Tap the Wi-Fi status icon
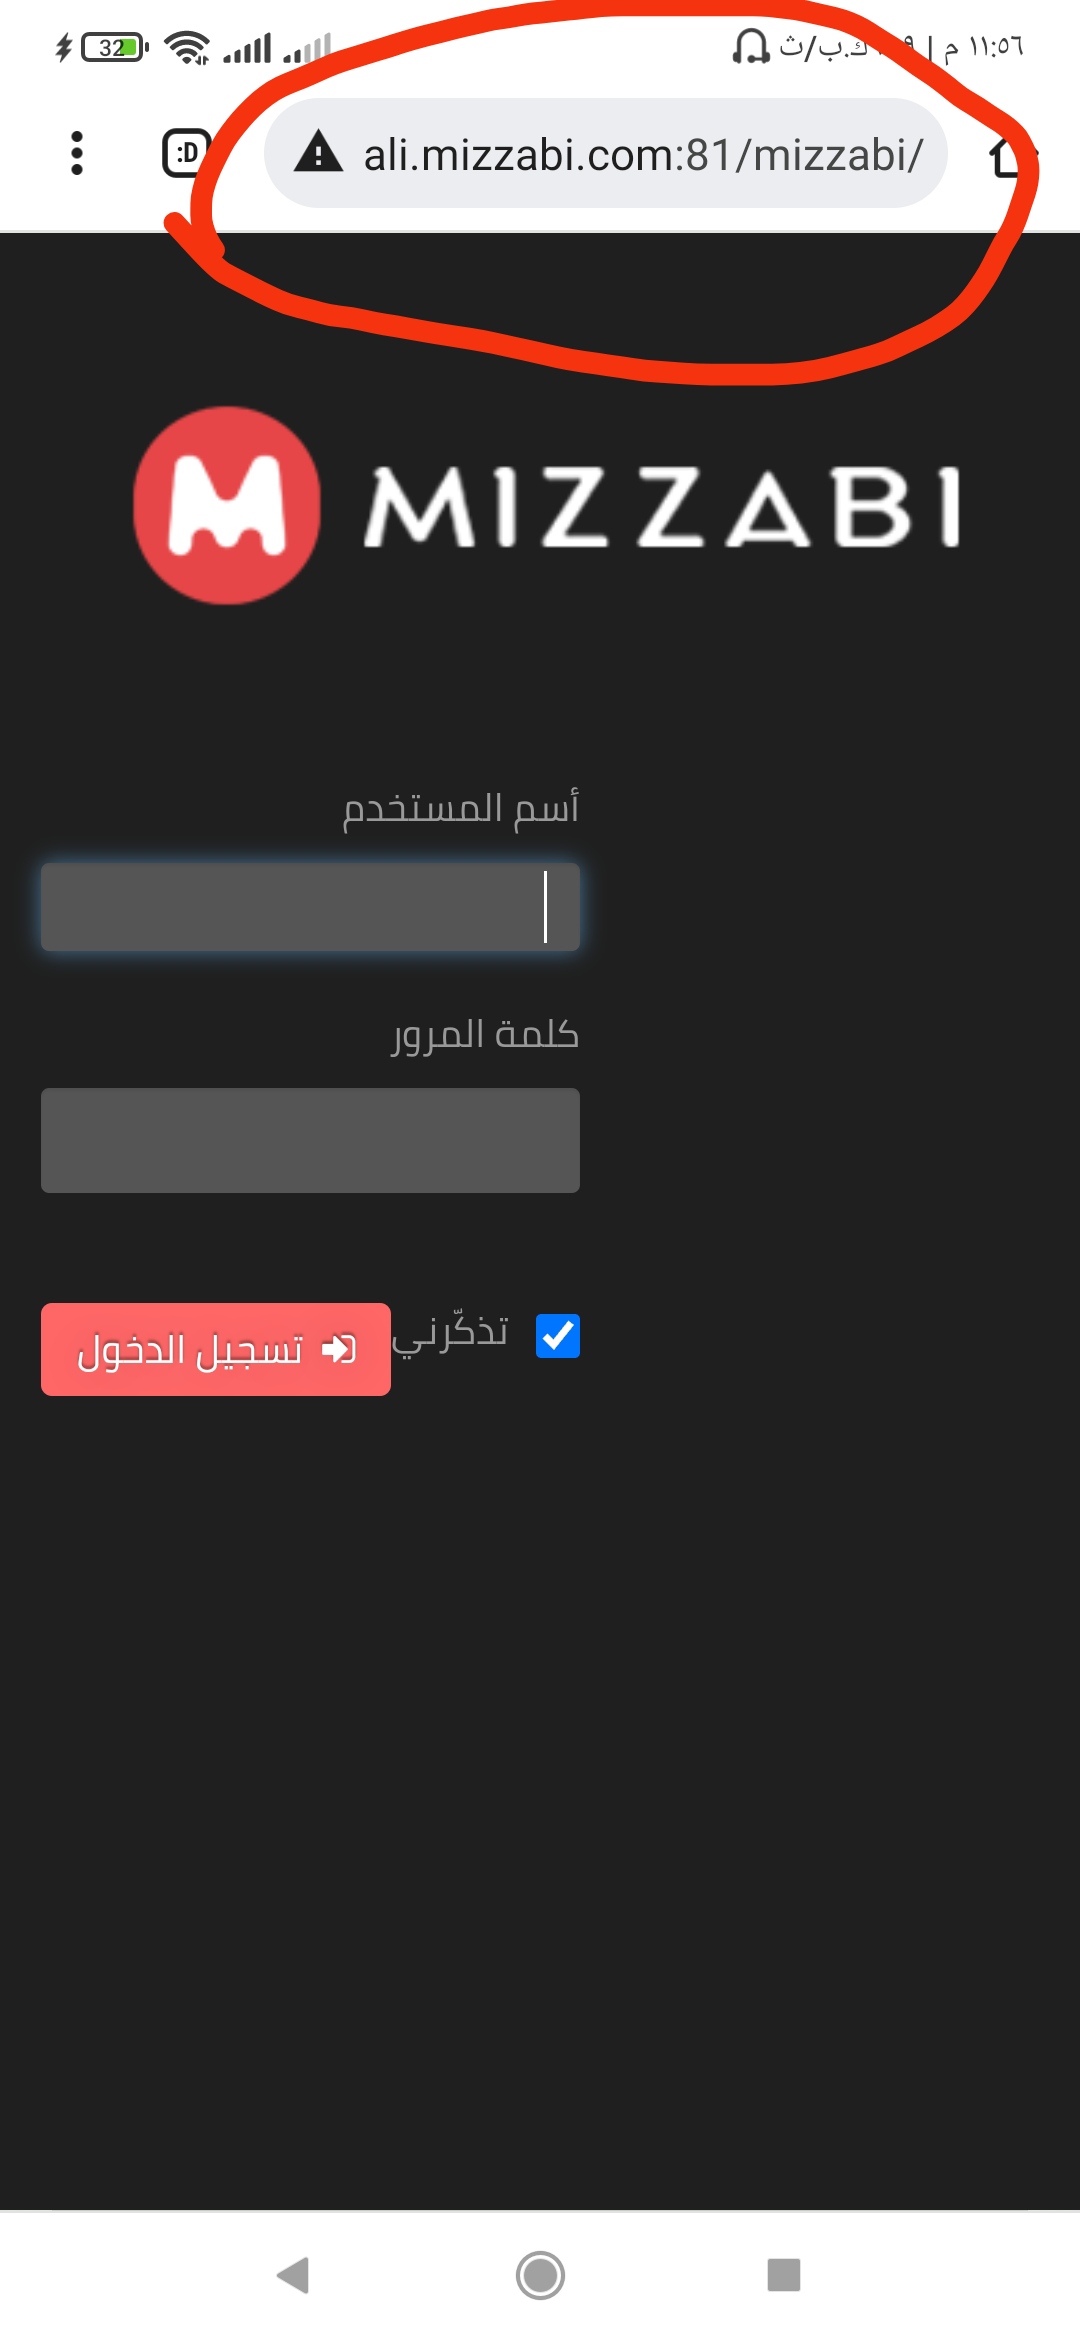1080x2340 pixels. point(187,47)
